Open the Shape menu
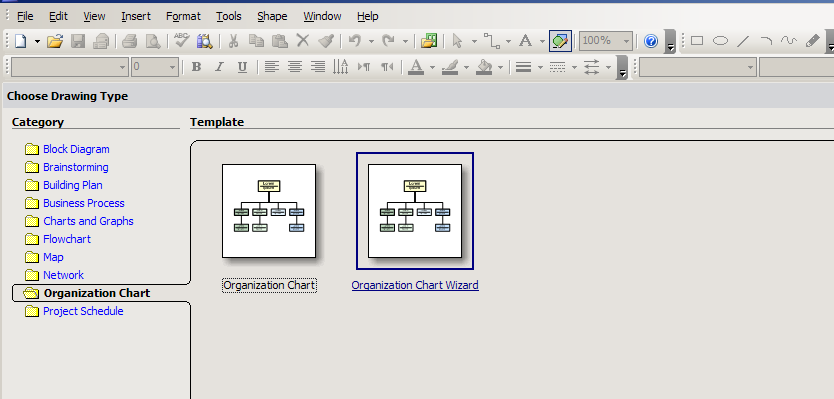The height and width of the screenshot is (399, 834). [272, 16]
